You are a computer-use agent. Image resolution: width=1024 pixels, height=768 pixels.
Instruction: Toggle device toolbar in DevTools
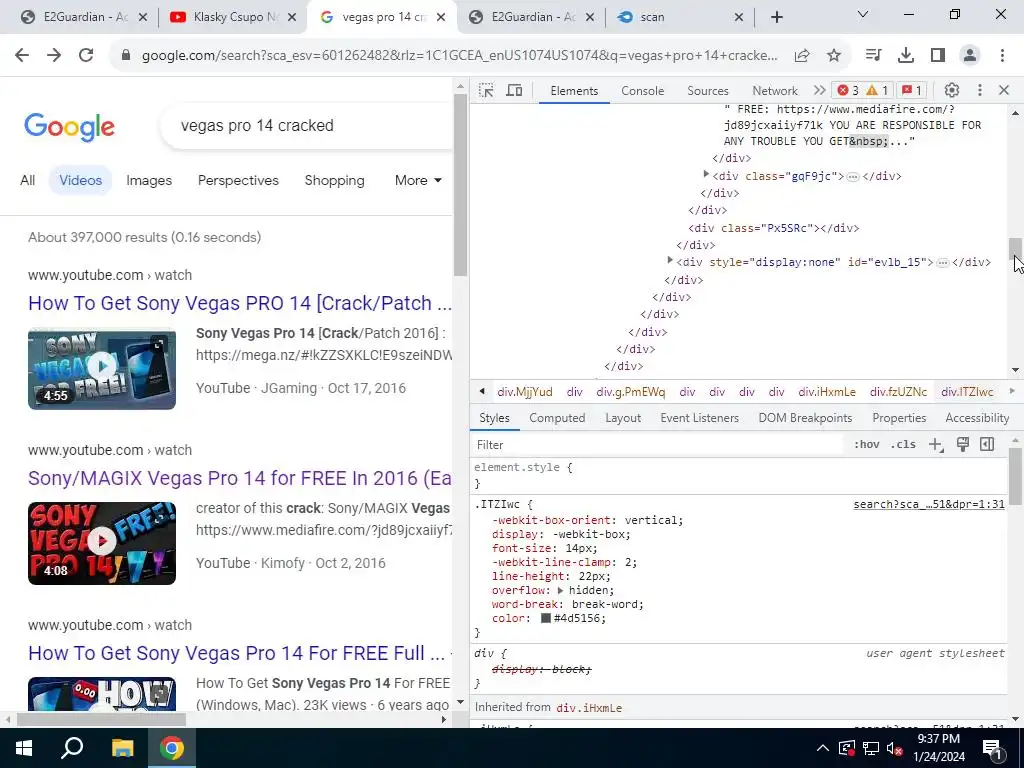coord(515,91)
